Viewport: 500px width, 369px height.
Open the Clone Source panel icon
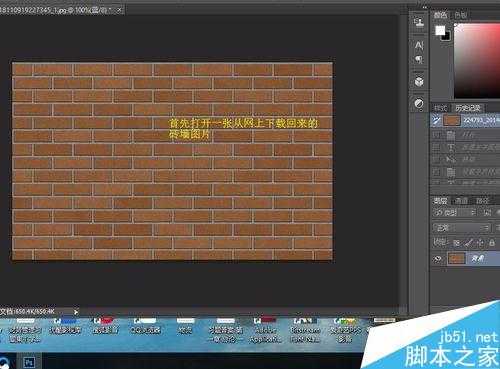tap(419, 22)
